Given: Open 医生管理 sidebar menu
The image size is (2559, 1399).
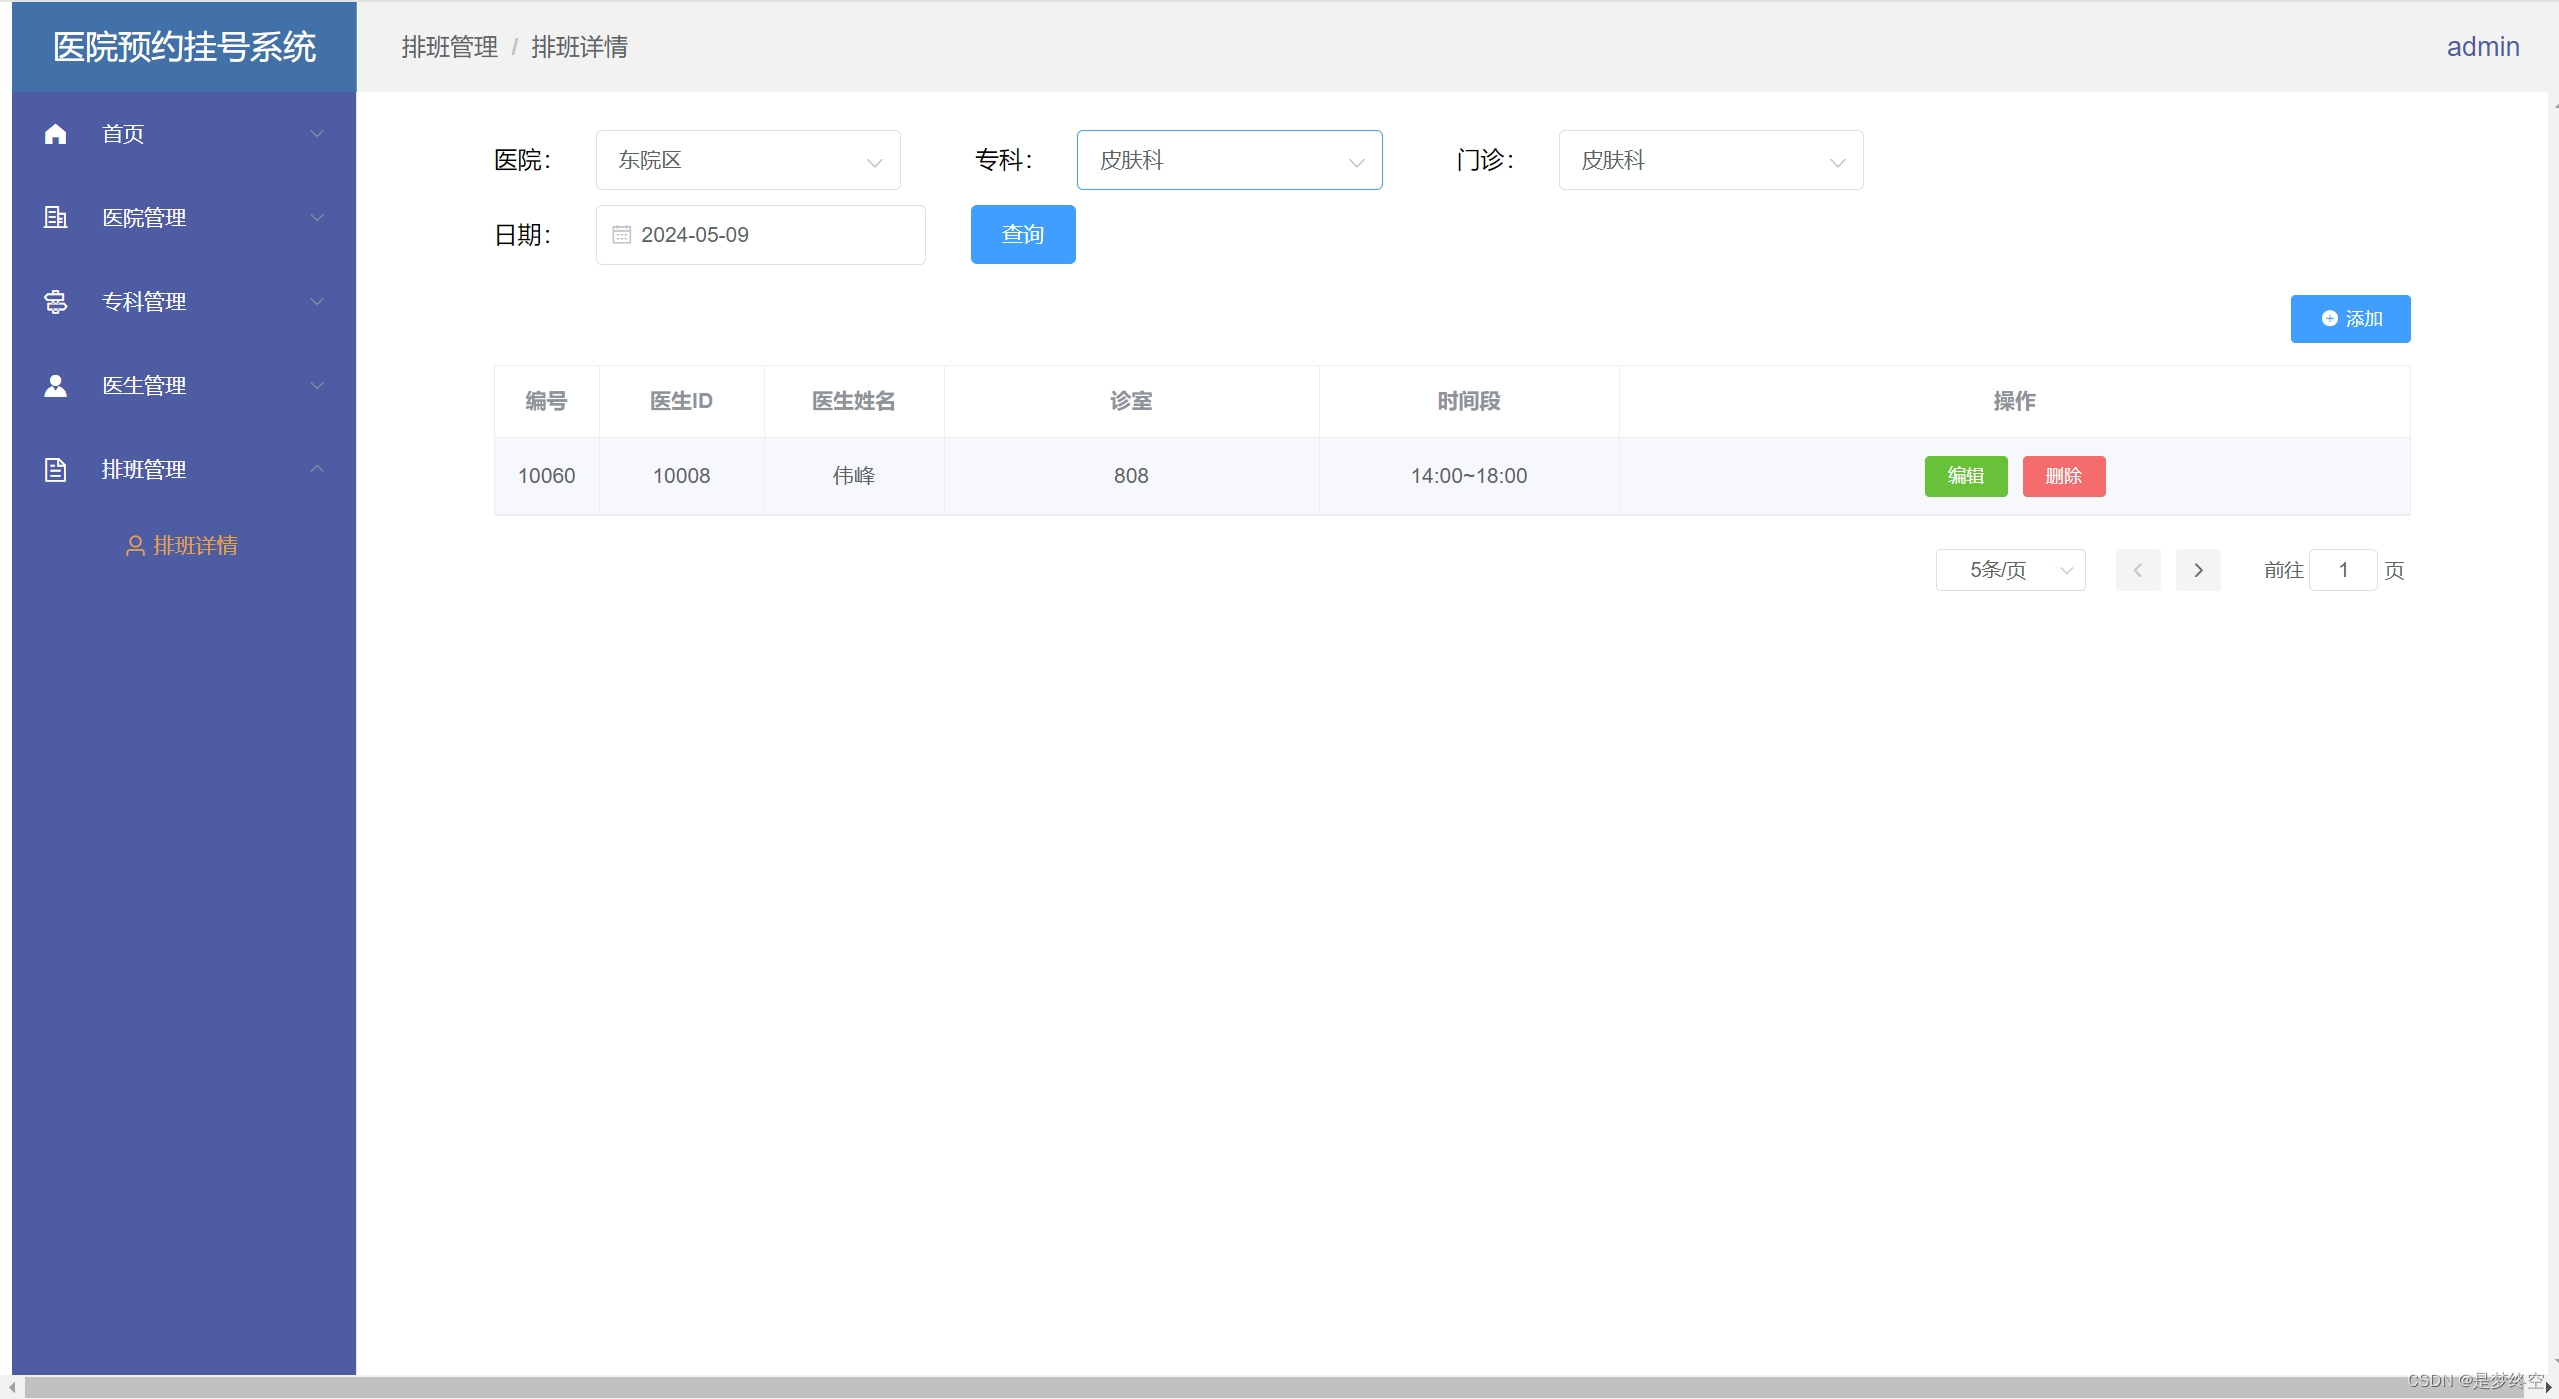Looking at the screenshot, I should 184,385.
